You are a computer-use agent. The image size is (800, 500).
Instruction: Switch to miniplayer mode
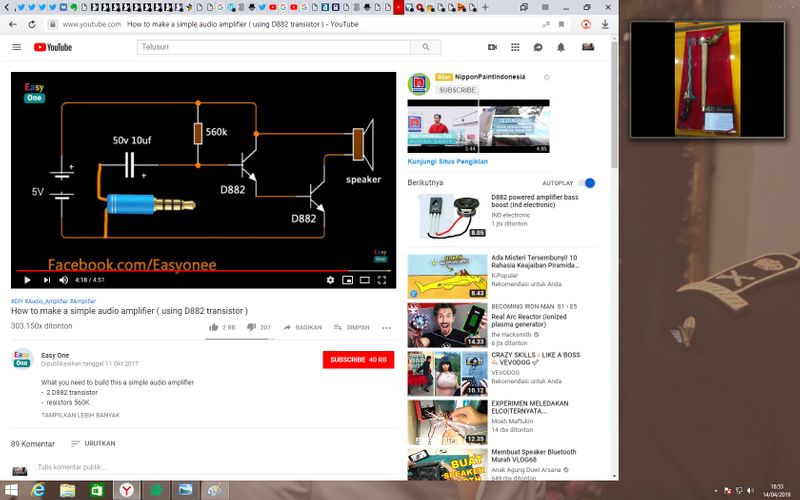point(347,280)
